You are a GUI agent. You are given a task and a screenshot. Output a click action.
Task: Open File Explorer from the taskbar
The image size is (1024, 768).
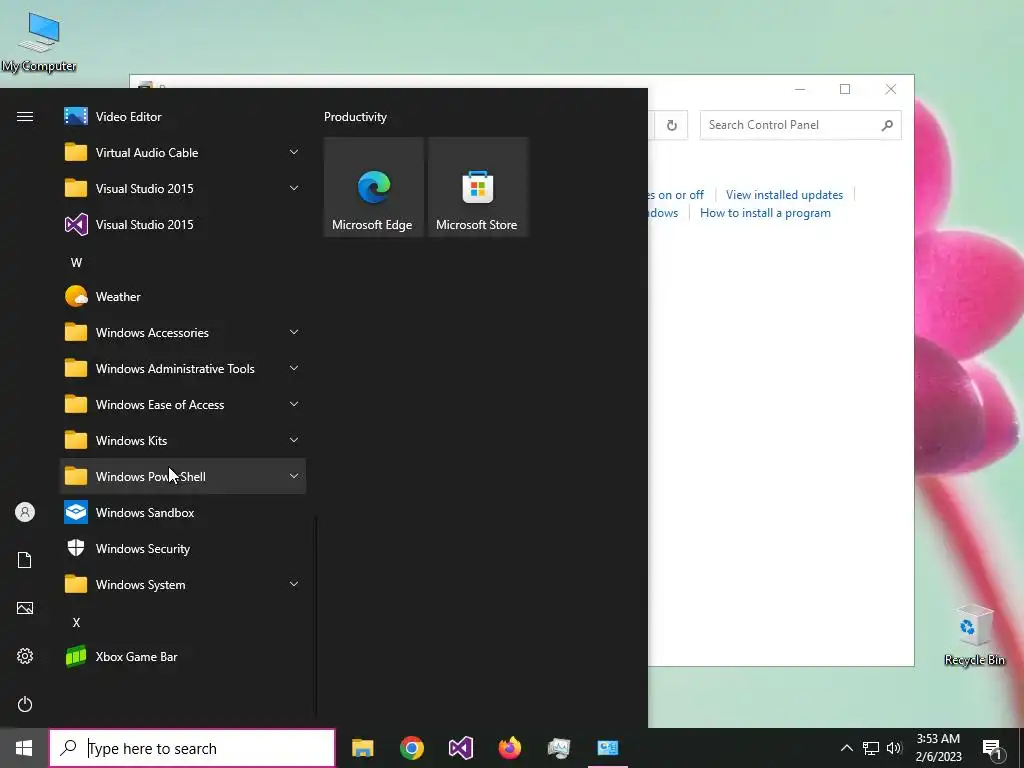click(362, 748)
